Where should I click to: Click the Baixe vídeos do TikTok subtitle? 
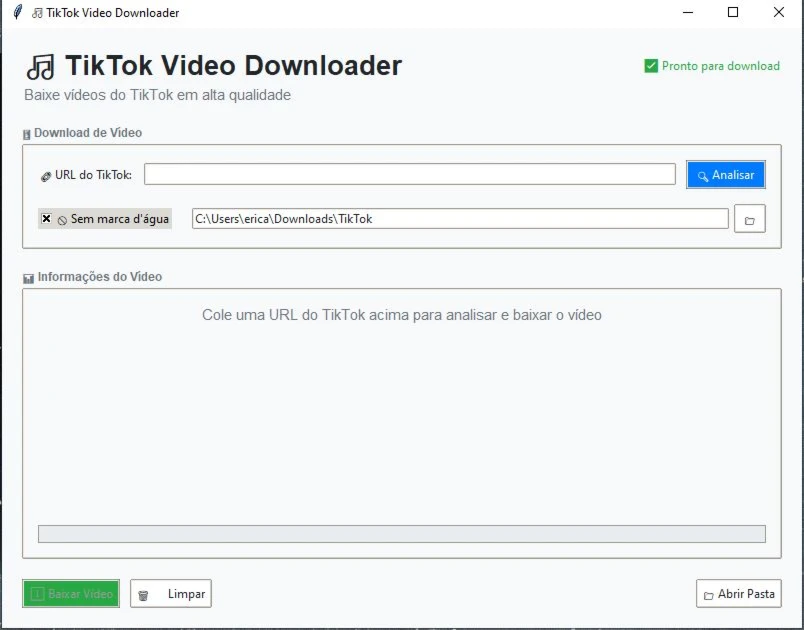point(157,95)
